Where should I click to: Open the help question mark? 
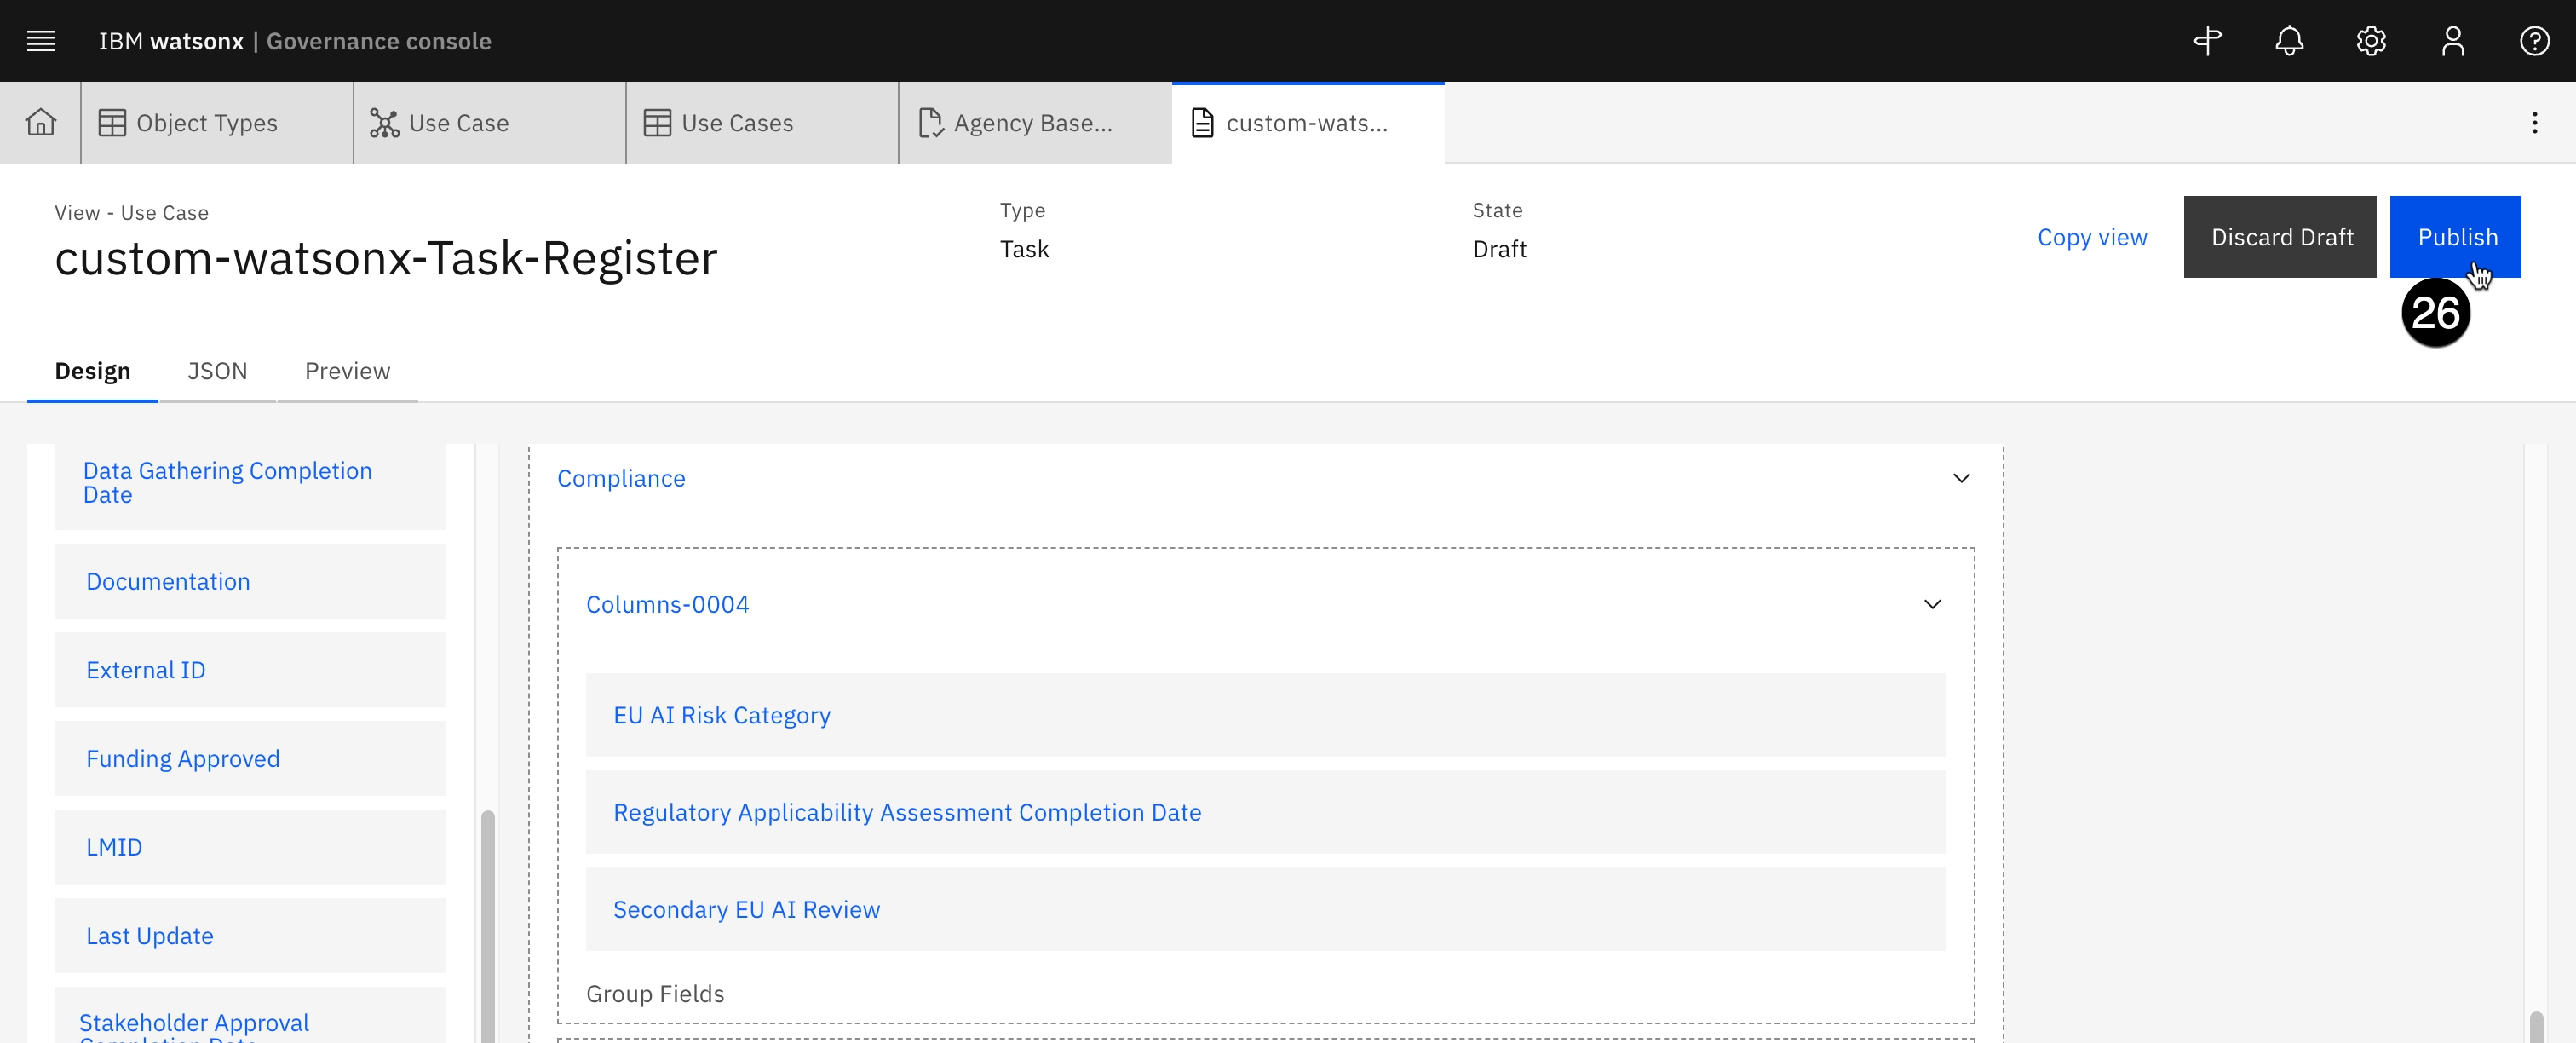click(2535, 41)
